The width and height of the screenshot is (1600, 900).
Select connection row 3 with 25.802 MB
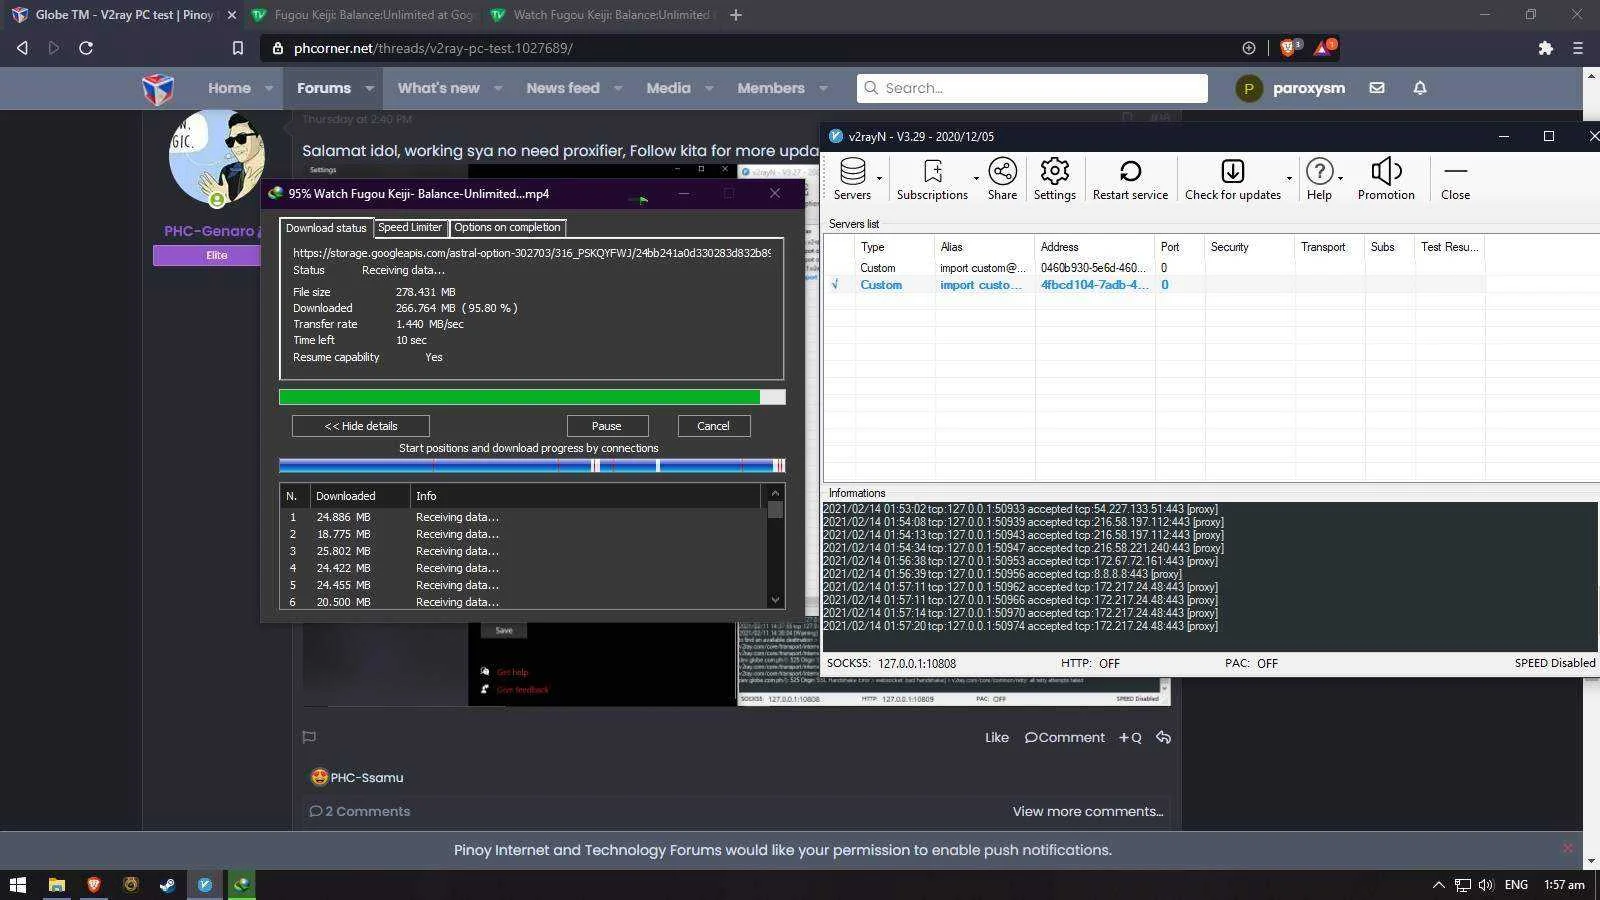pyautogui.click(x=522, y=551)
